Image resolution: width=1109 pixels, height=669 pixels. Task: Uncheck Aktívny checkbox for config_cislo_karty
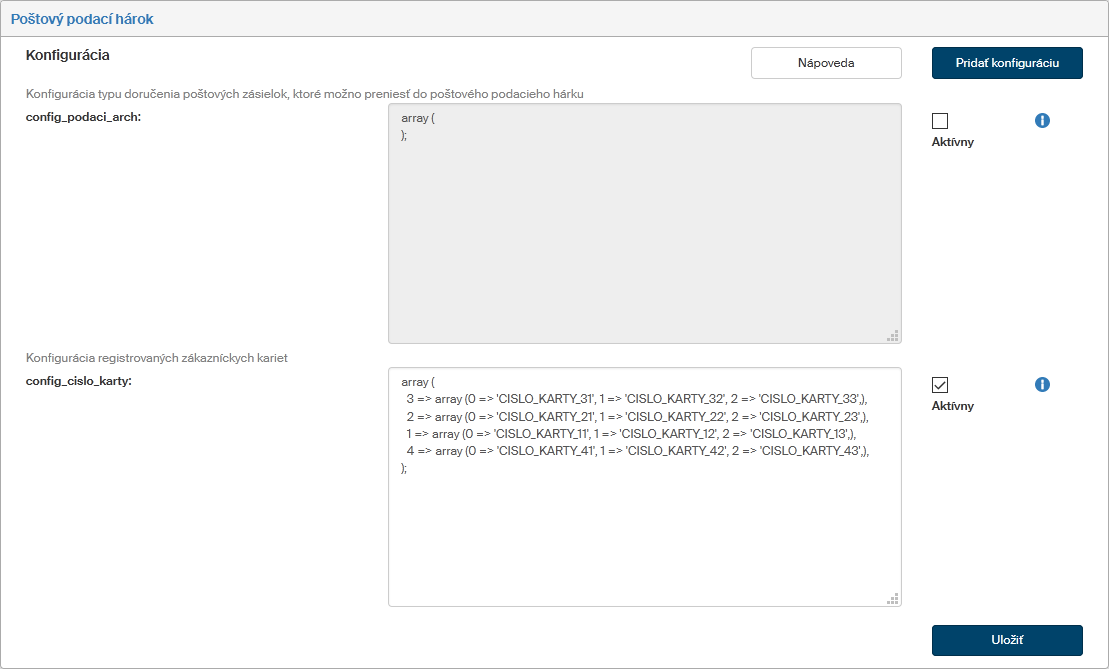click(940, 385)
